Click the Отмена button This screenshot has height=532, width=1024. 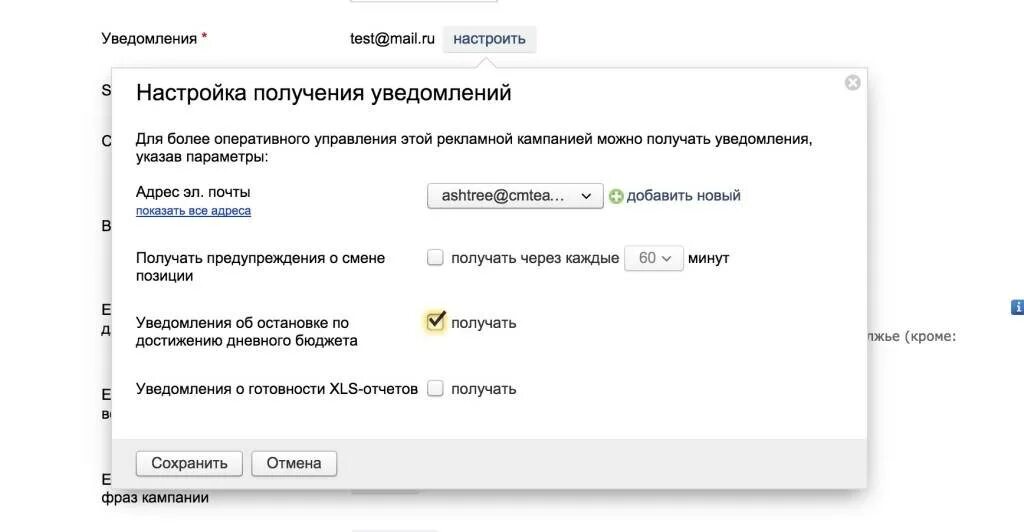click(x=294, y=463)
